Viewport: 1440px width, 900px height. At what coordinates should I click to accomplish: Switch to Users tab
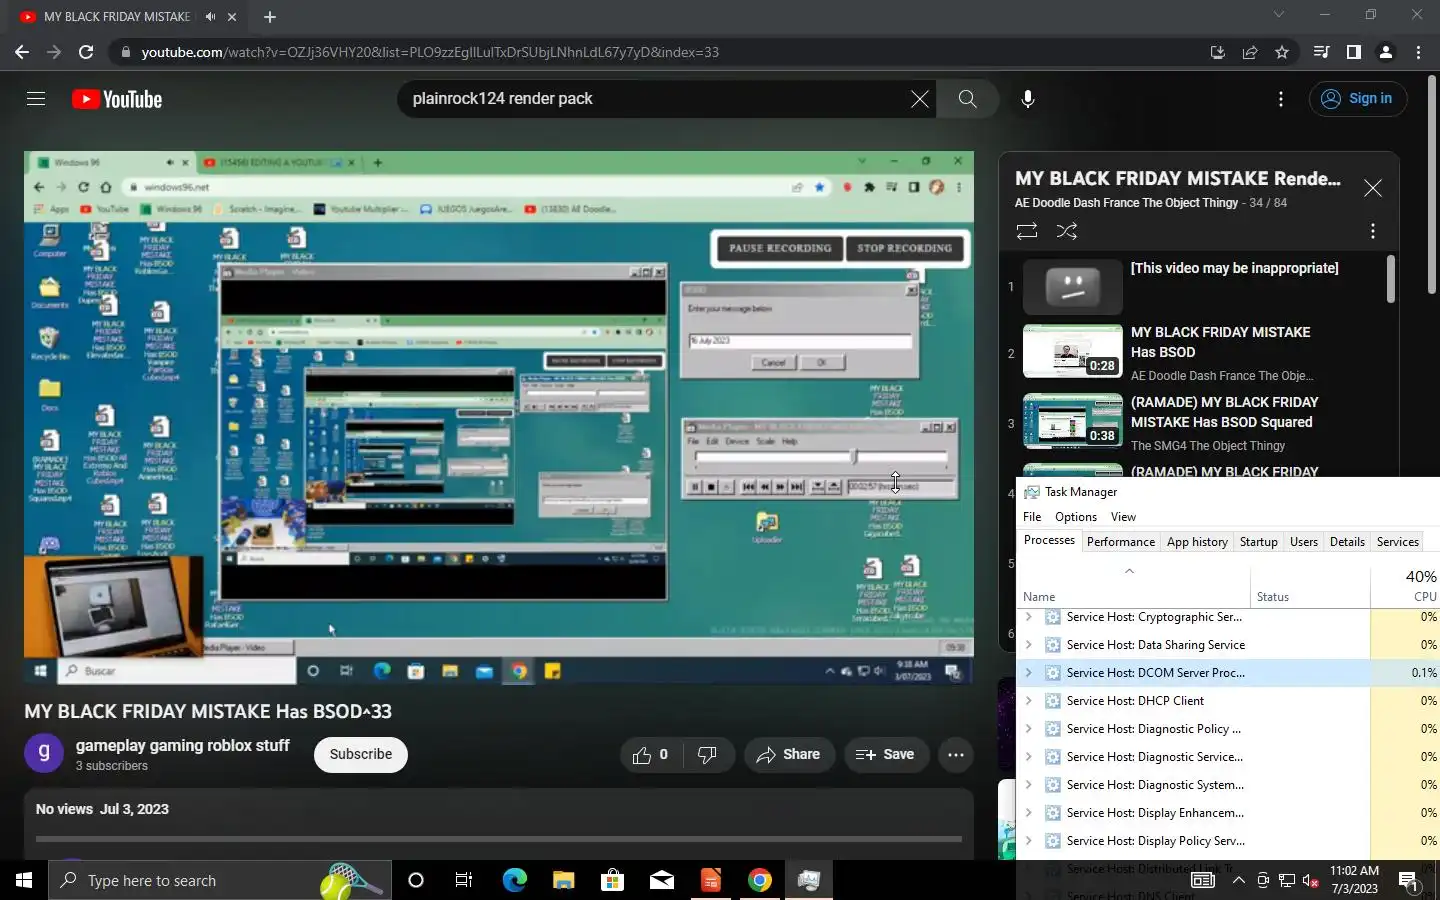(x=1303, y=542)
